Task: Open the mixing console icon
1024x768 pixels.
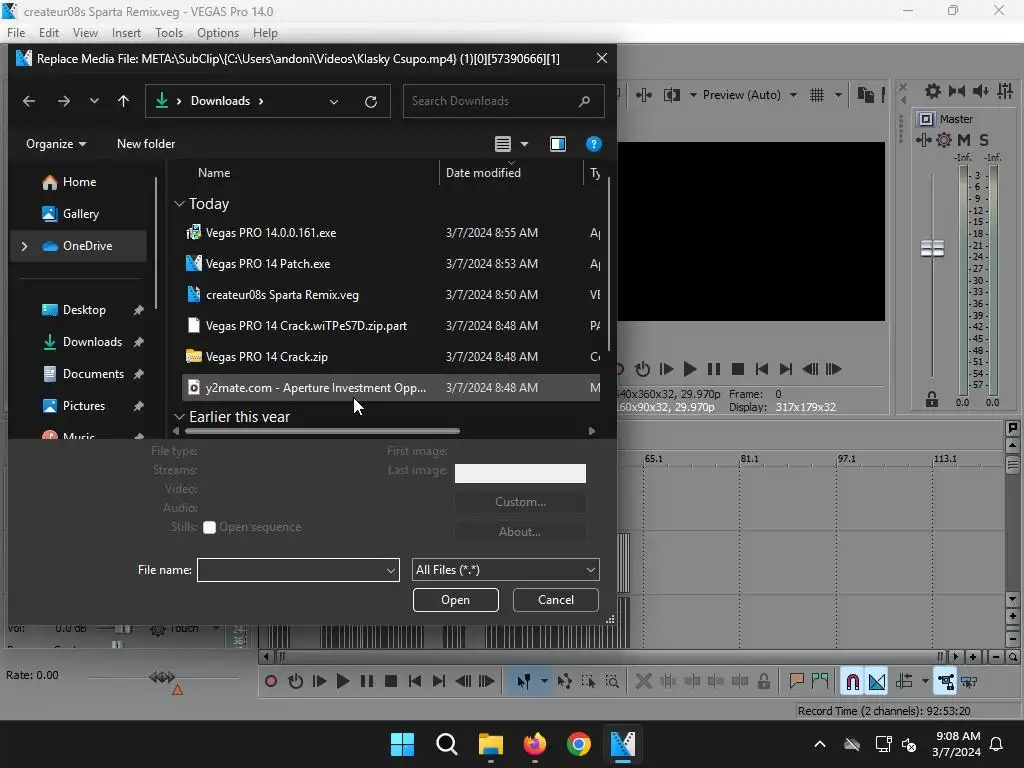Action: (1005, 91)
